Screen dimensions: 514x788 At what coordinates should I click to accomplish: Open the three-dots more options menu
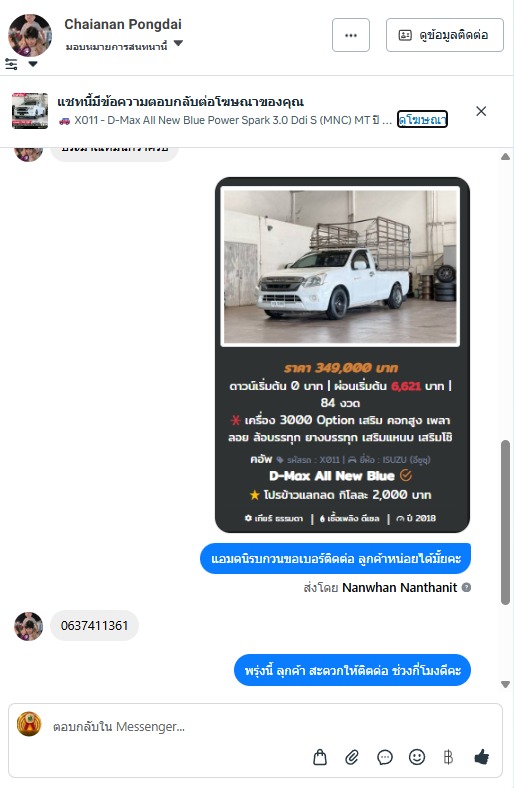point(351,35)
